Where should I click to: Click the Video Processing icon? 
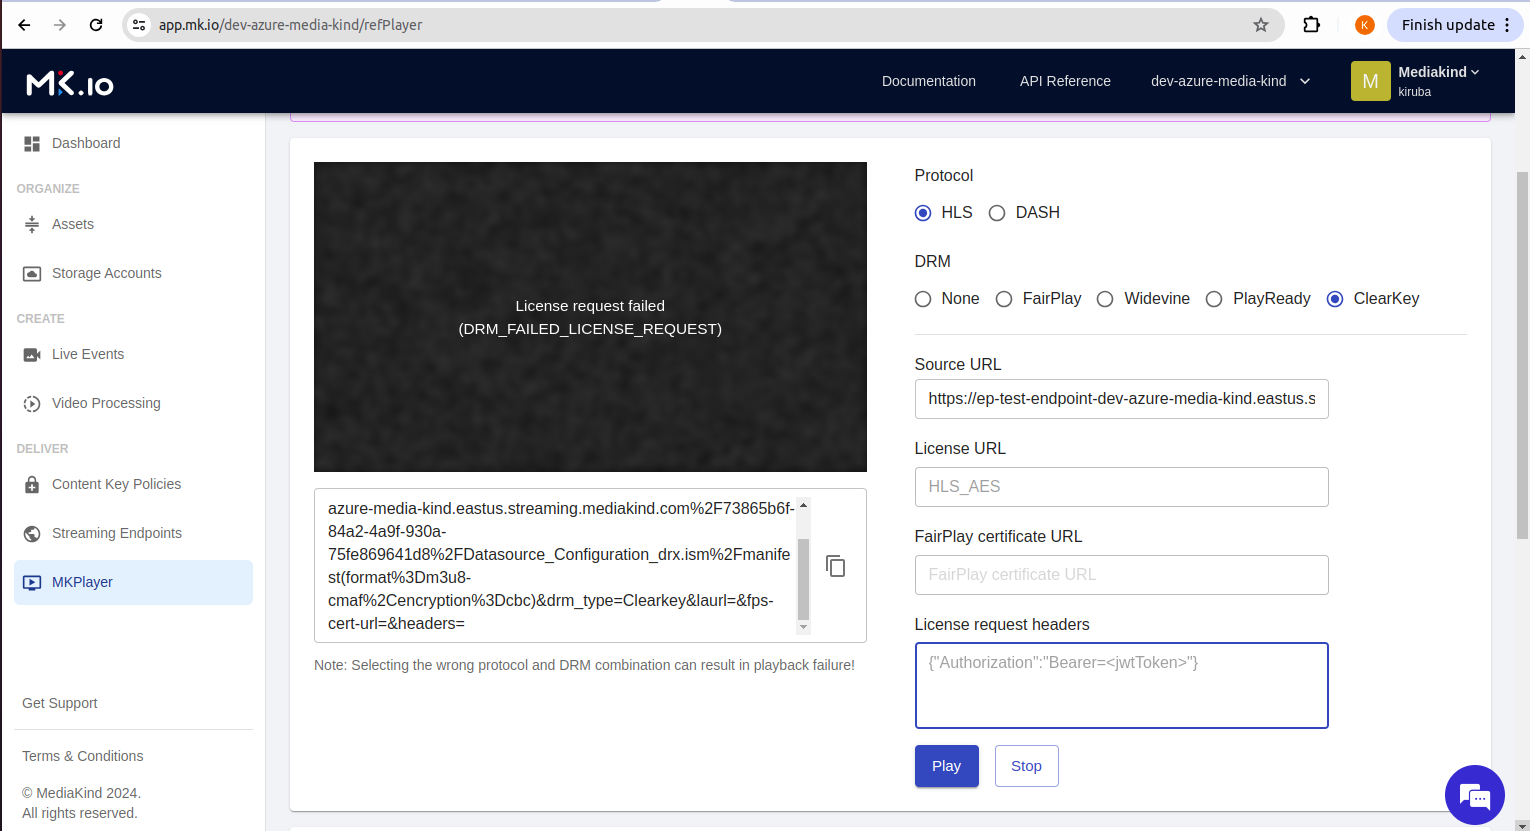(x=32, y=404)
